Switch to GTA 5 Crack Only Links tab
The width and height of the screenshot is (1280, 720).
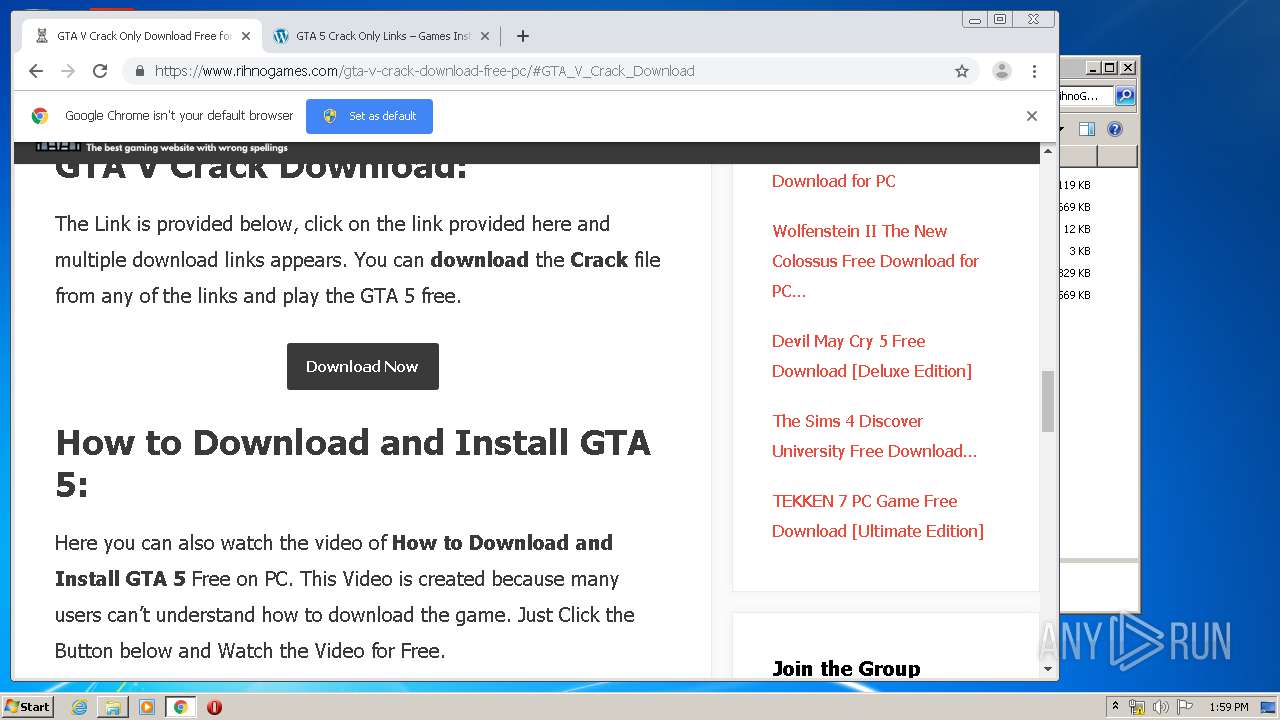tap(382, 36)
